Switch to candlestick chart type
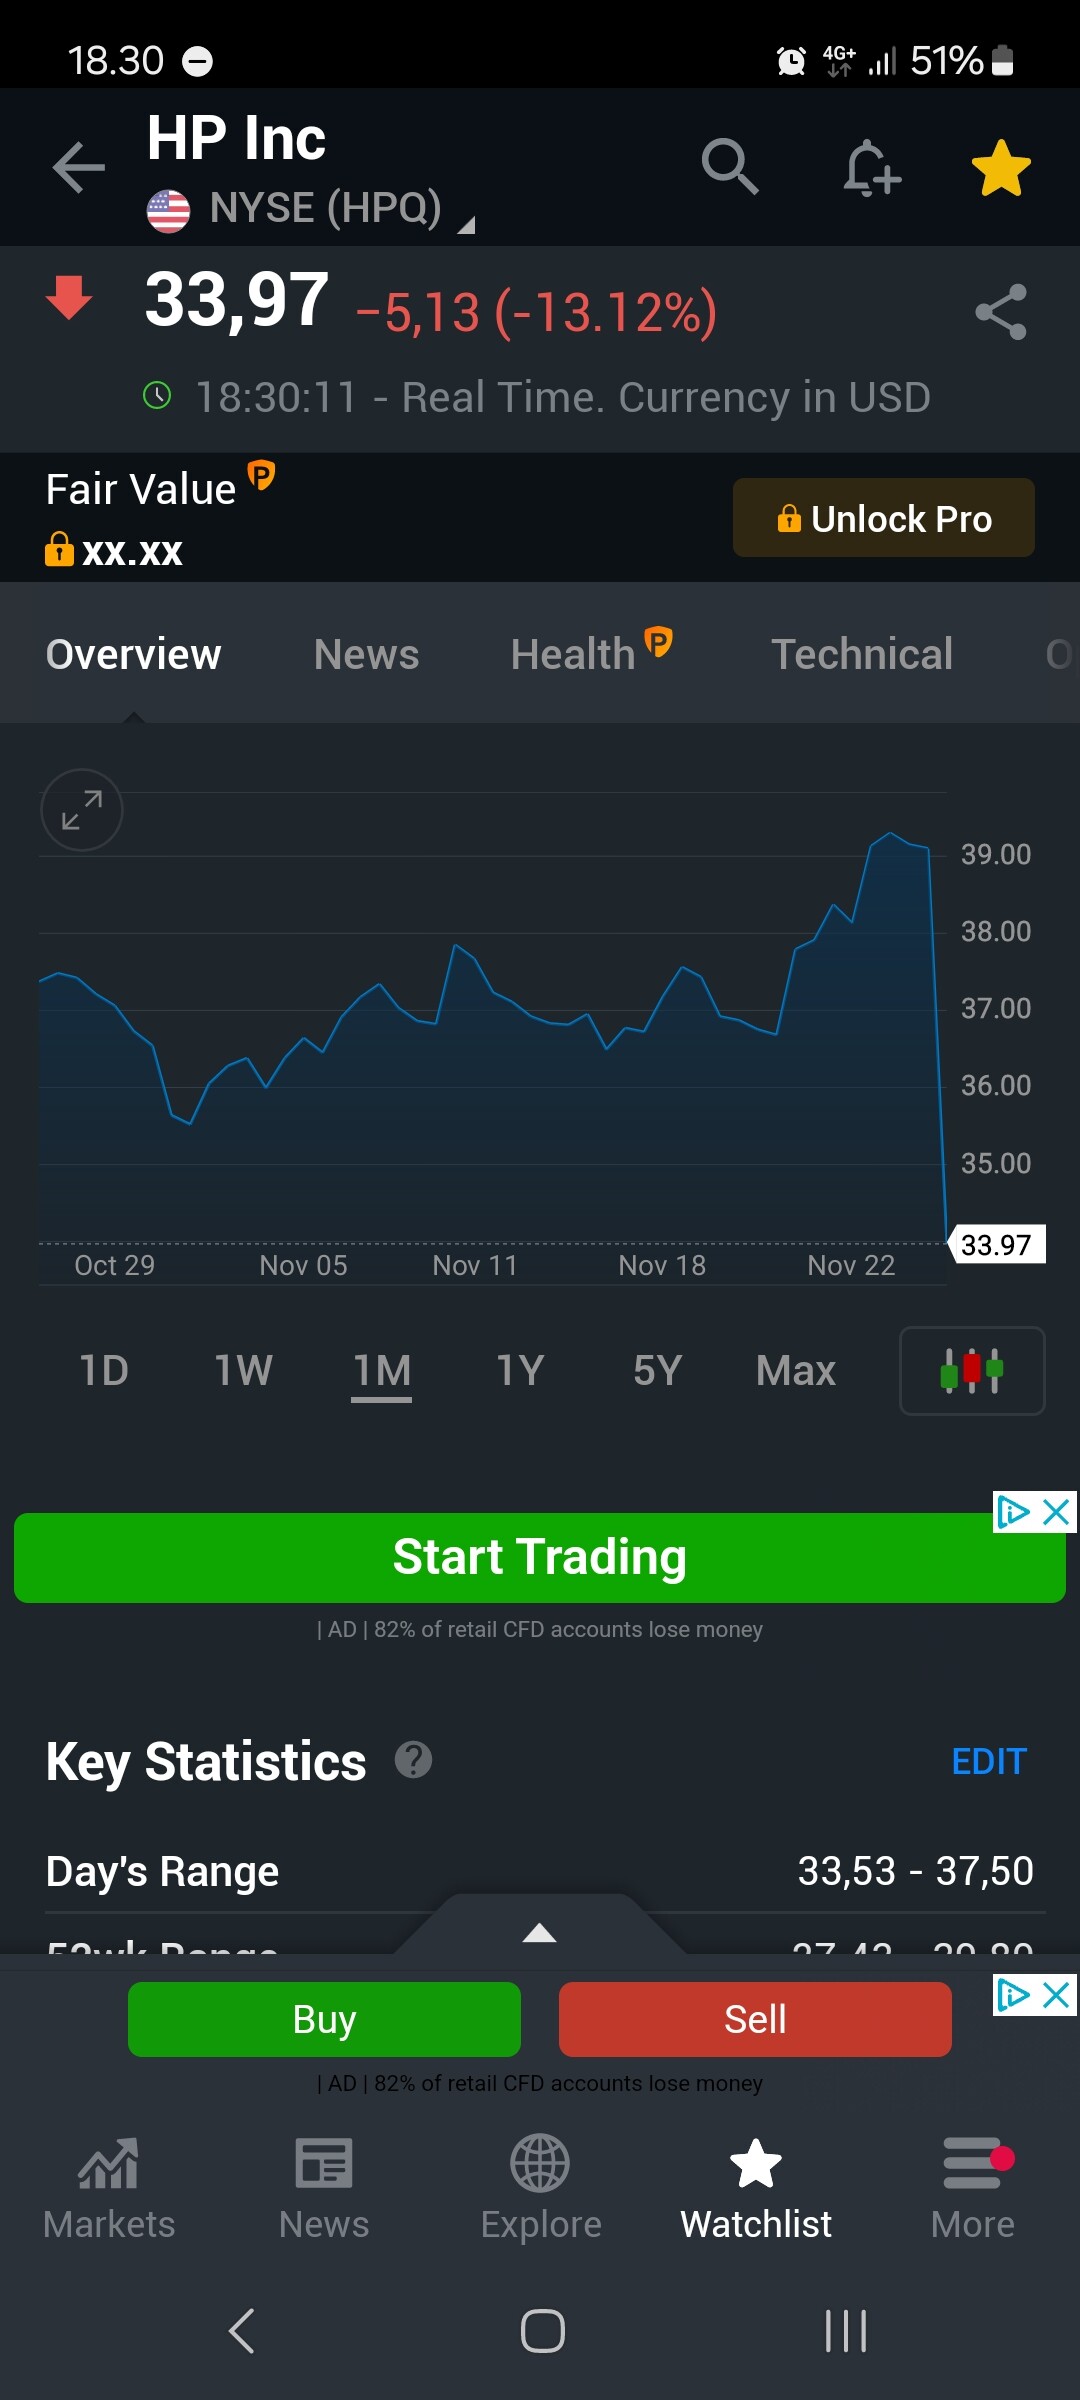Image resolution: width=1080 pixels, height=2400 pixels. (x=972, y=1370)
